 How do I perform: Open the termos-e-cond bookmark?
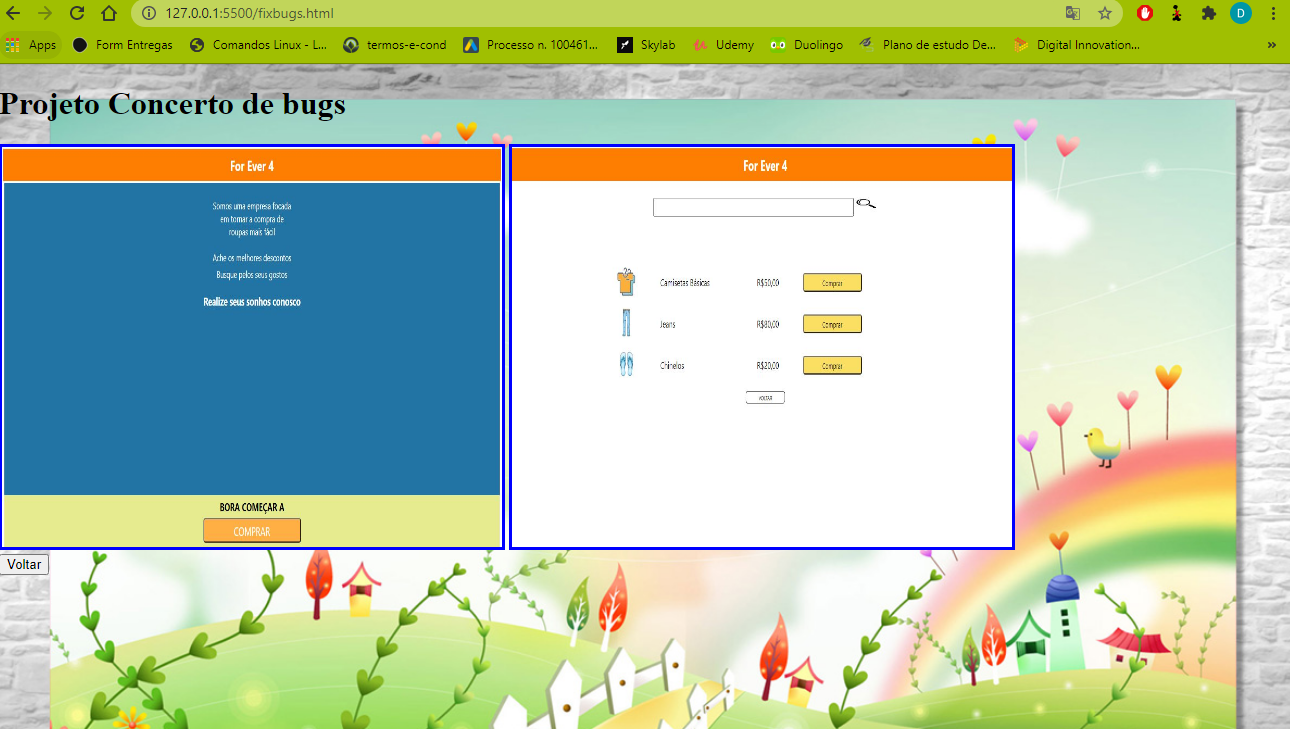[395, 45]
